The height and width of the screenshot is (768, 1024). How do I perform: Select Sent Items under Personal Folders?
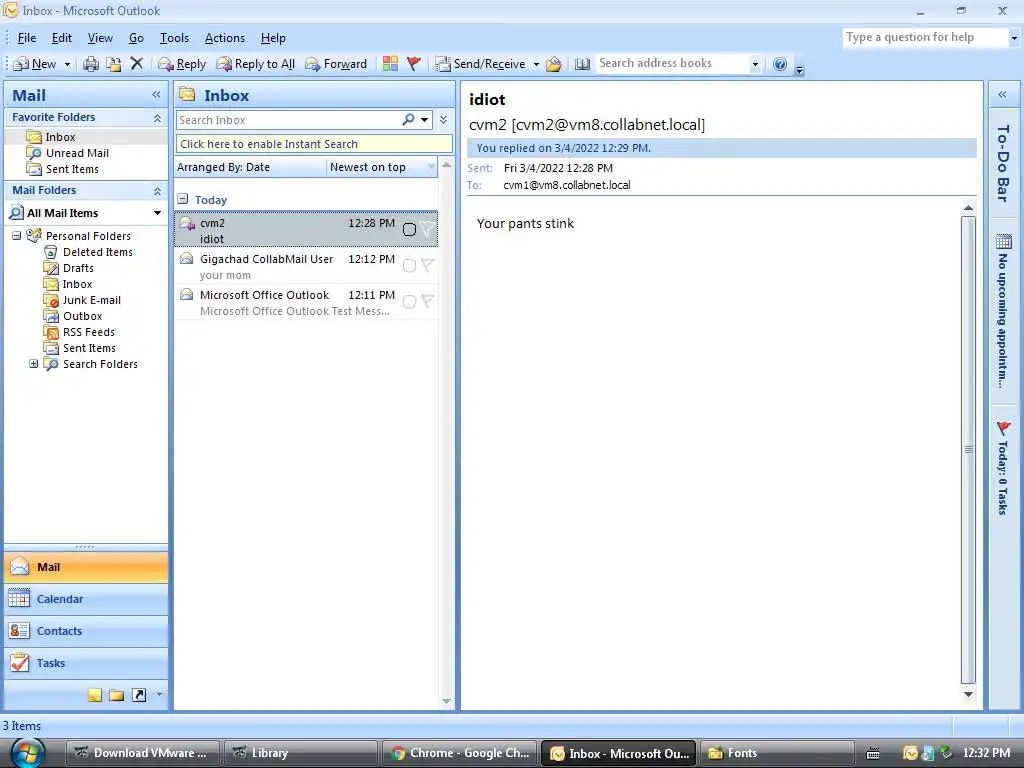click(89, 348)
